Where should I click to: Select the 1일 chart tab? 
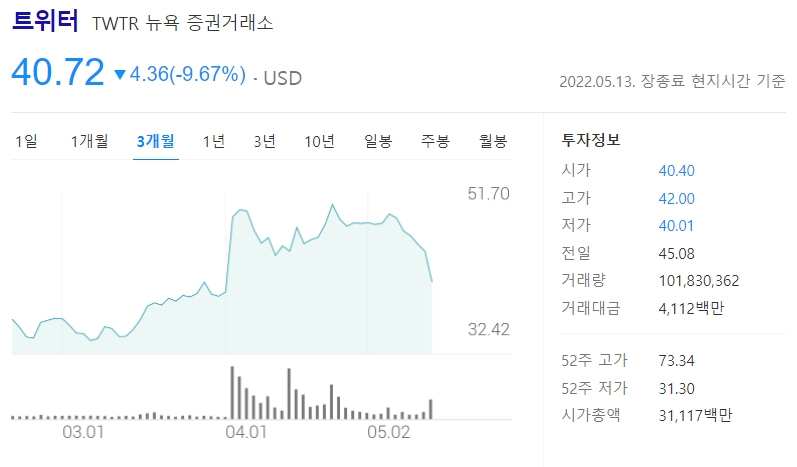click(26, 141)
